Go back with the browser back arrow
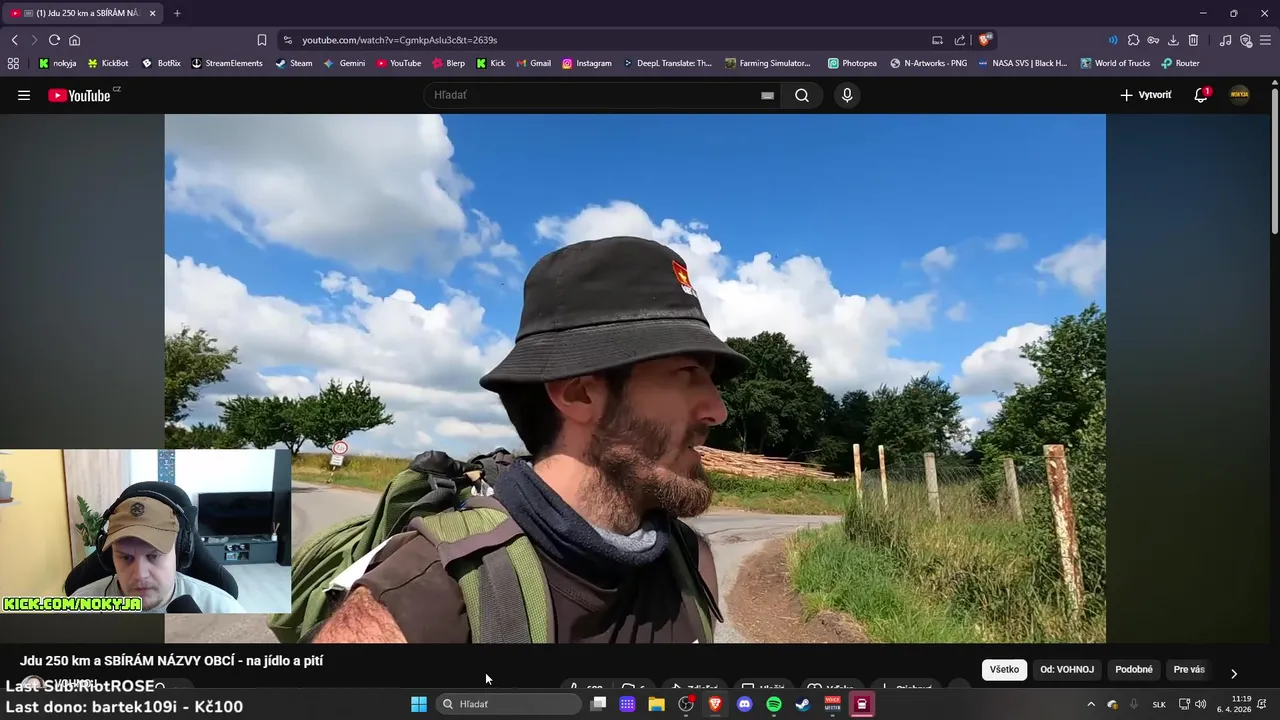 pyautogui.click(x=14, y=40)
